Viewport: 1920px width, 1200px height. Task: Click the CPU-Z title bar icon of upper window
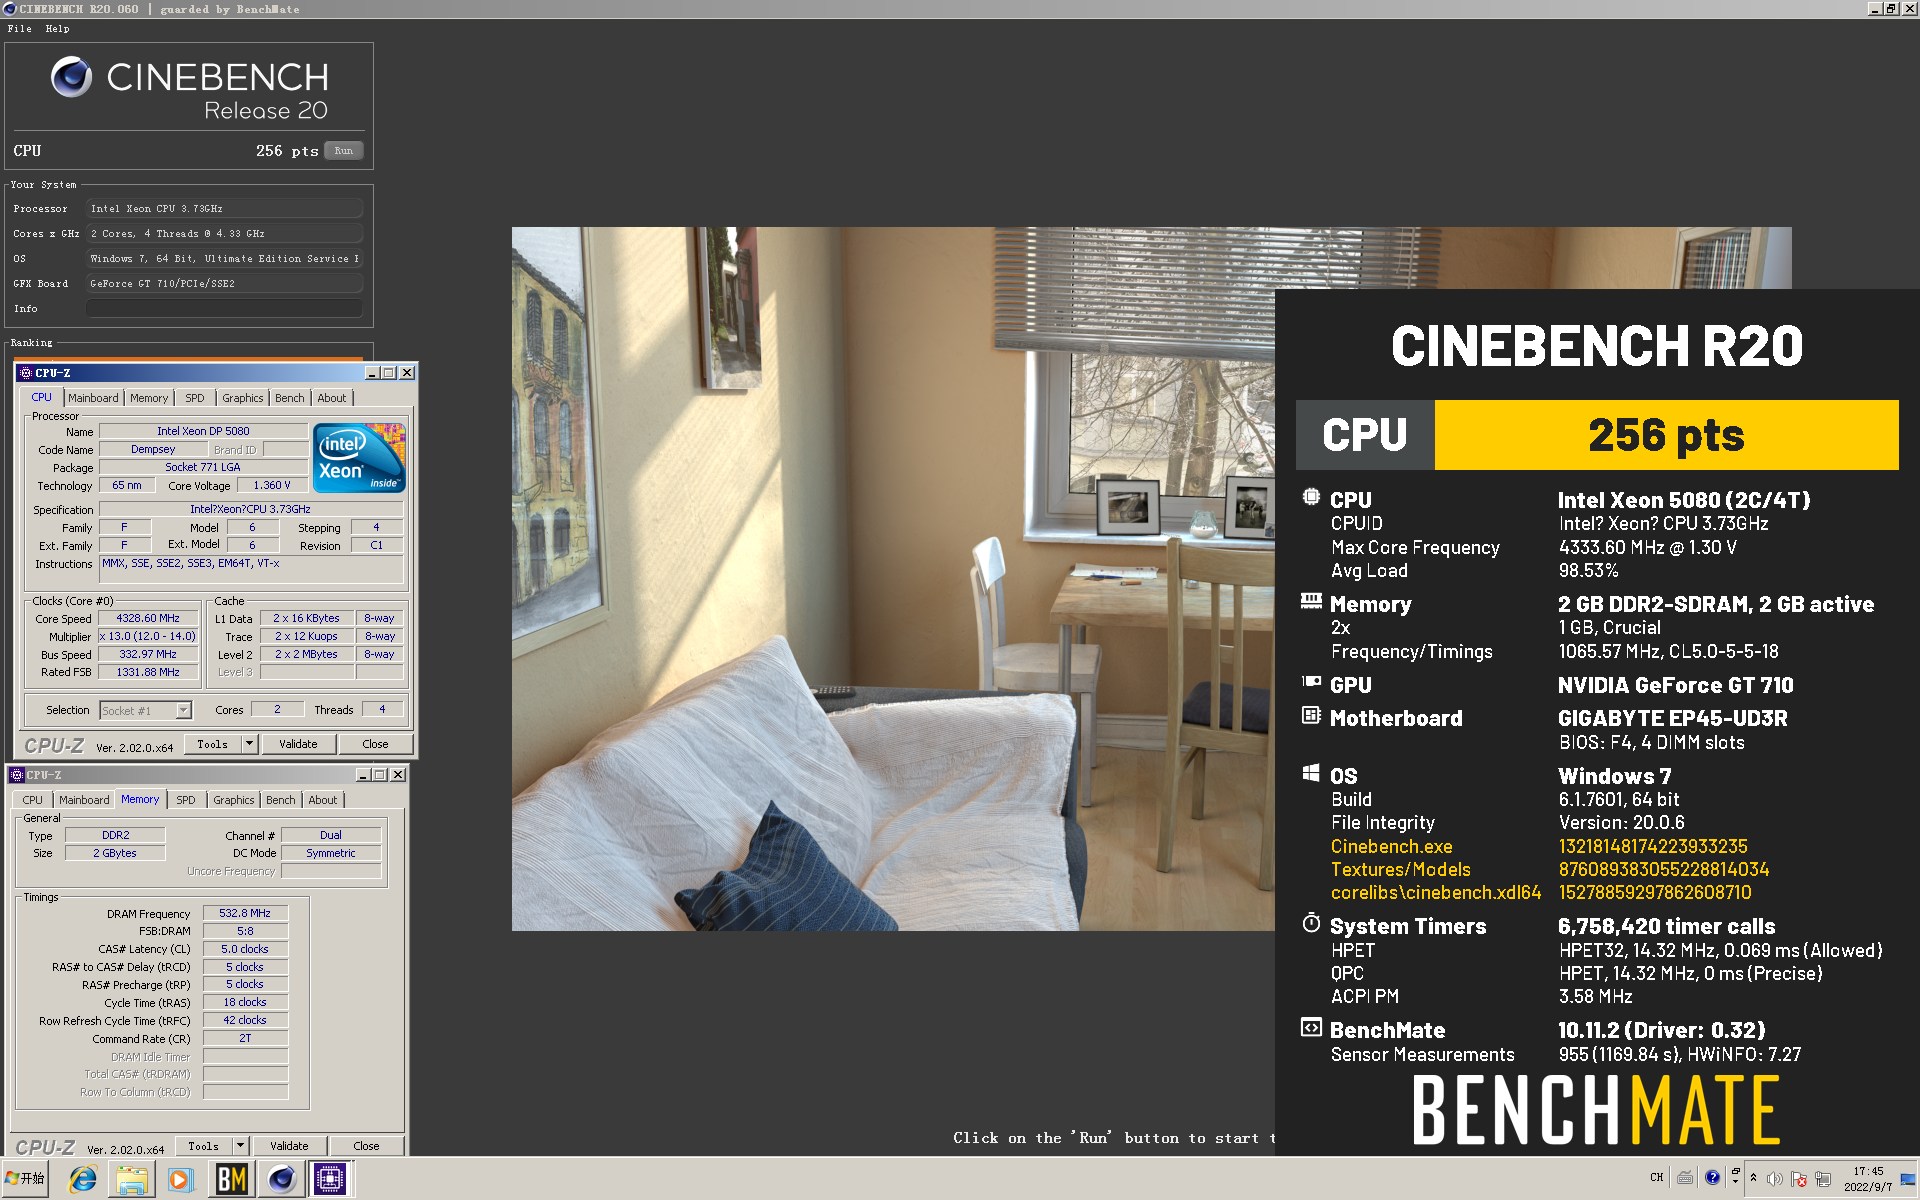click(26, 373)
